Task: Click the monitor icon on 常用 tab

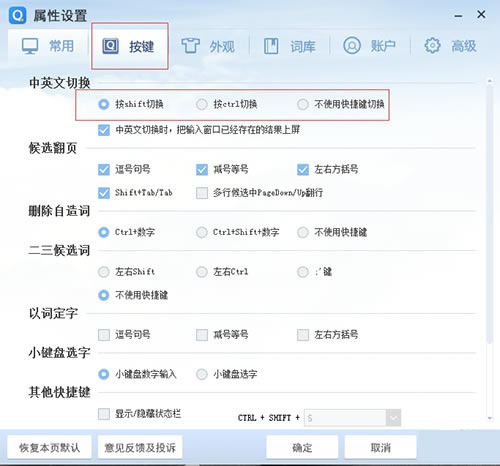Action: tap(30, 46)
